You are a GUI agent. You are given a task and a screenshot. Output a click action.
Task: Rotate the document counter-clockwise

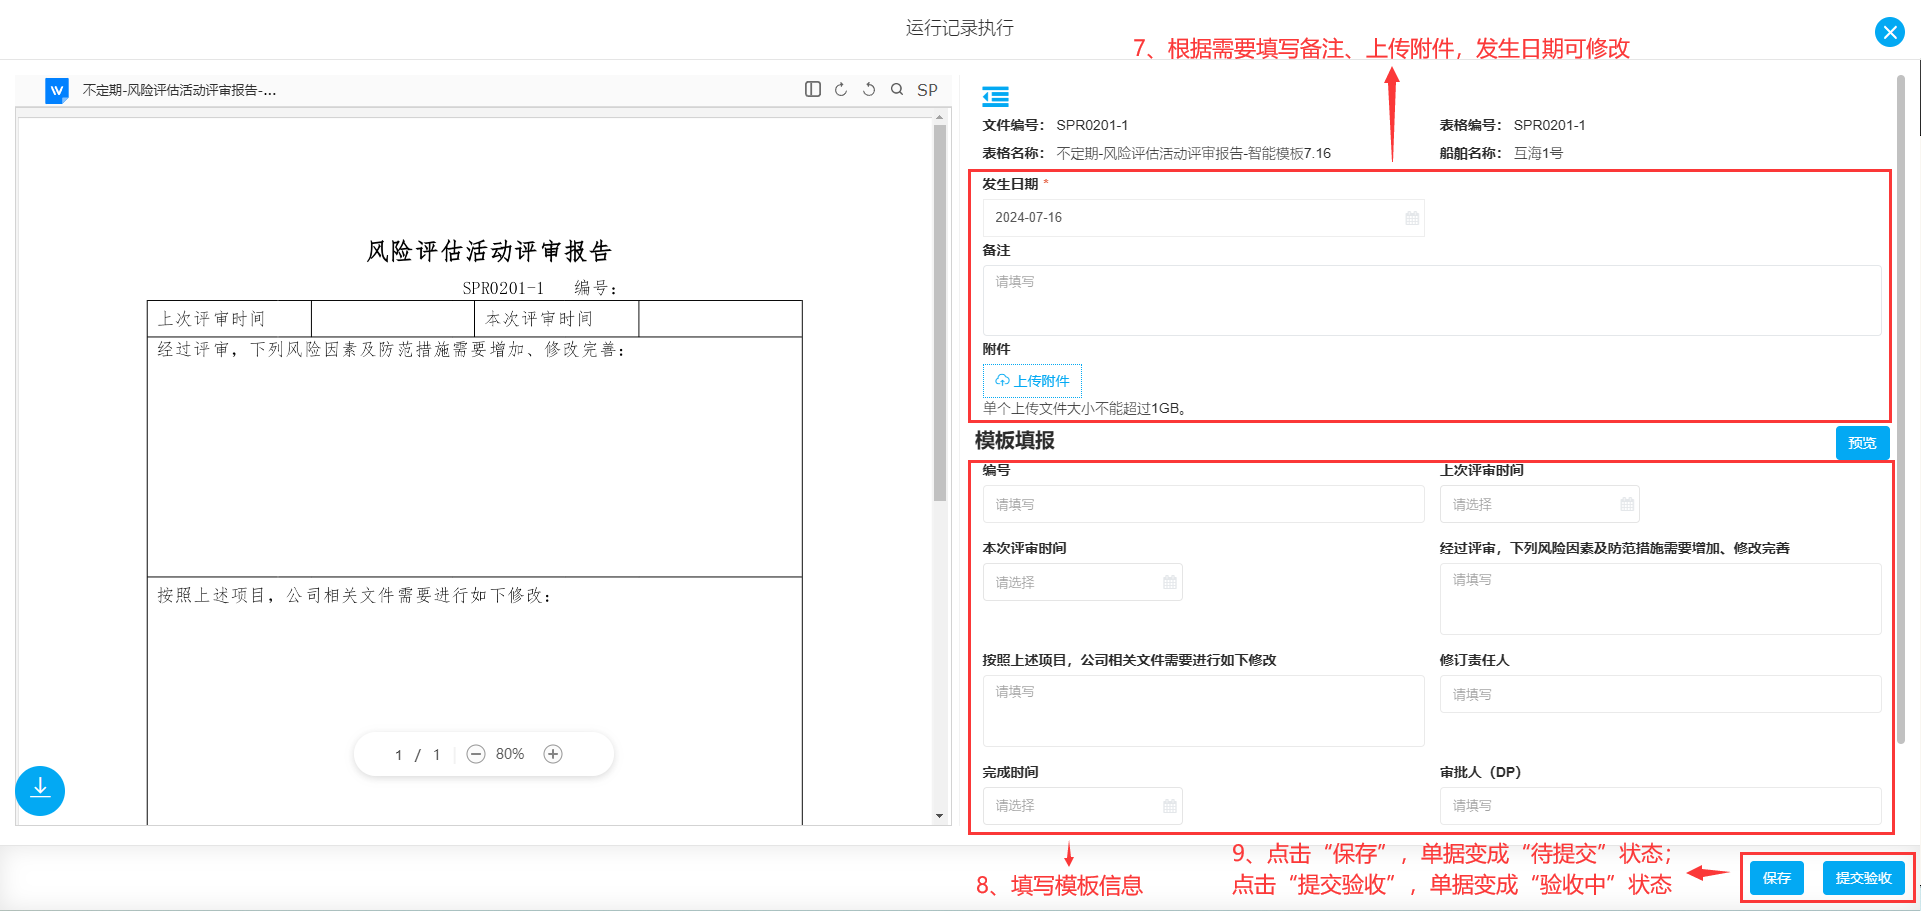click(869, 89)
